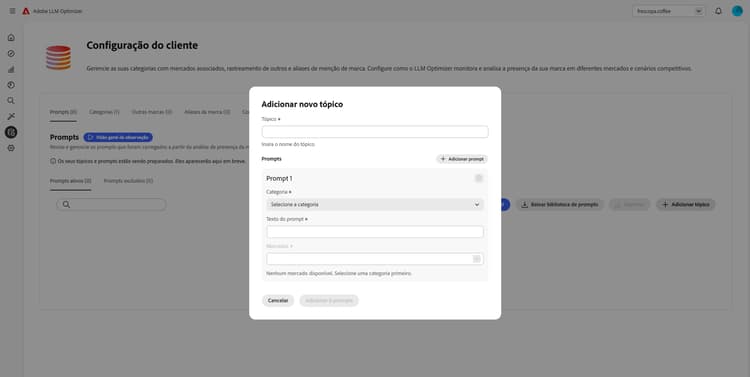Open the notifications bell

pyautogui.click(x=718, y=11)
